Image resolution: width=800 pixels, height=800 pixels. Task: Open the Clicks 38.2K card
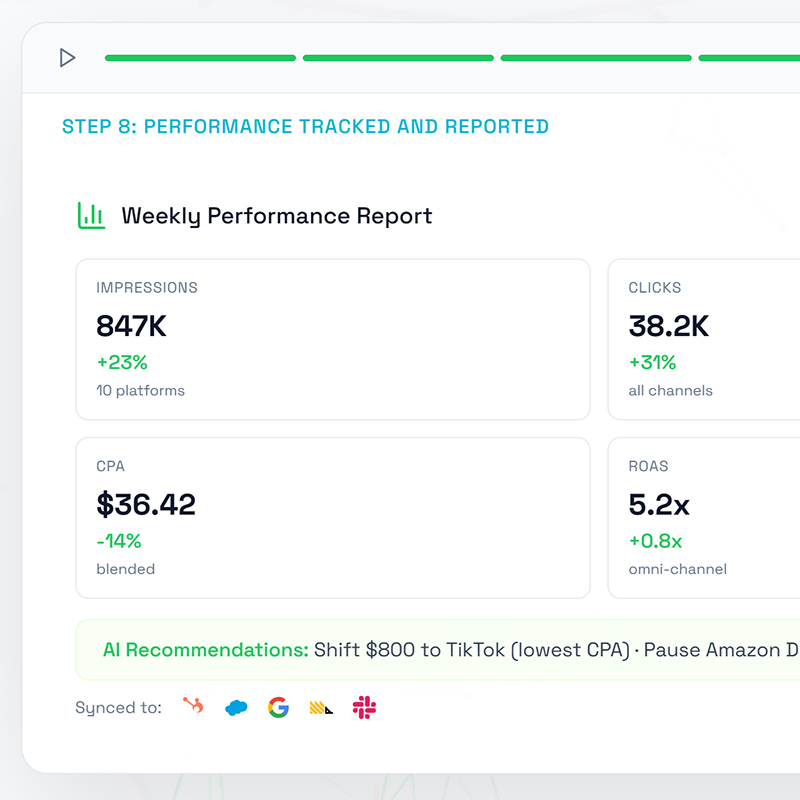click(x=704, y=339)
